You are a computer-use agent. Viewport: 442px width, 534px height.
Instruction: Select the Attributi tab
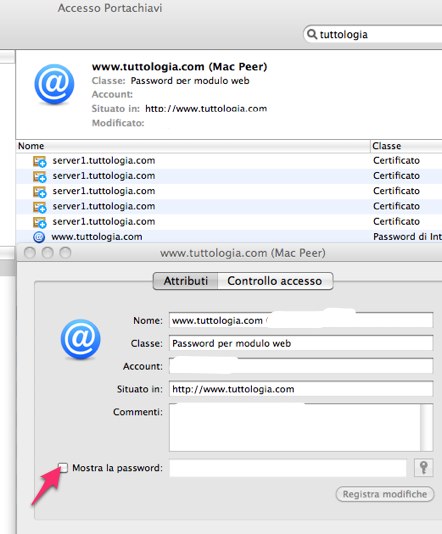pyautogui.click(x=186, y=281)
